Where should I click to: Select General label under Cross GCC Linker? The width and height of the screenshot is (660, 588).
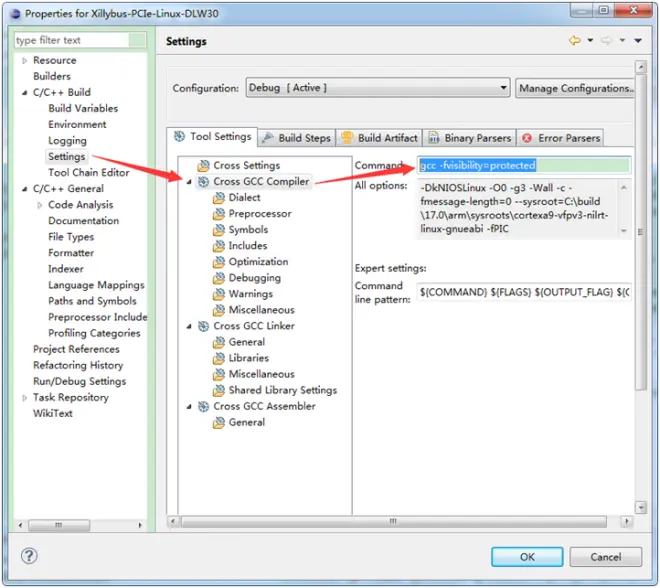coord(247,342)
